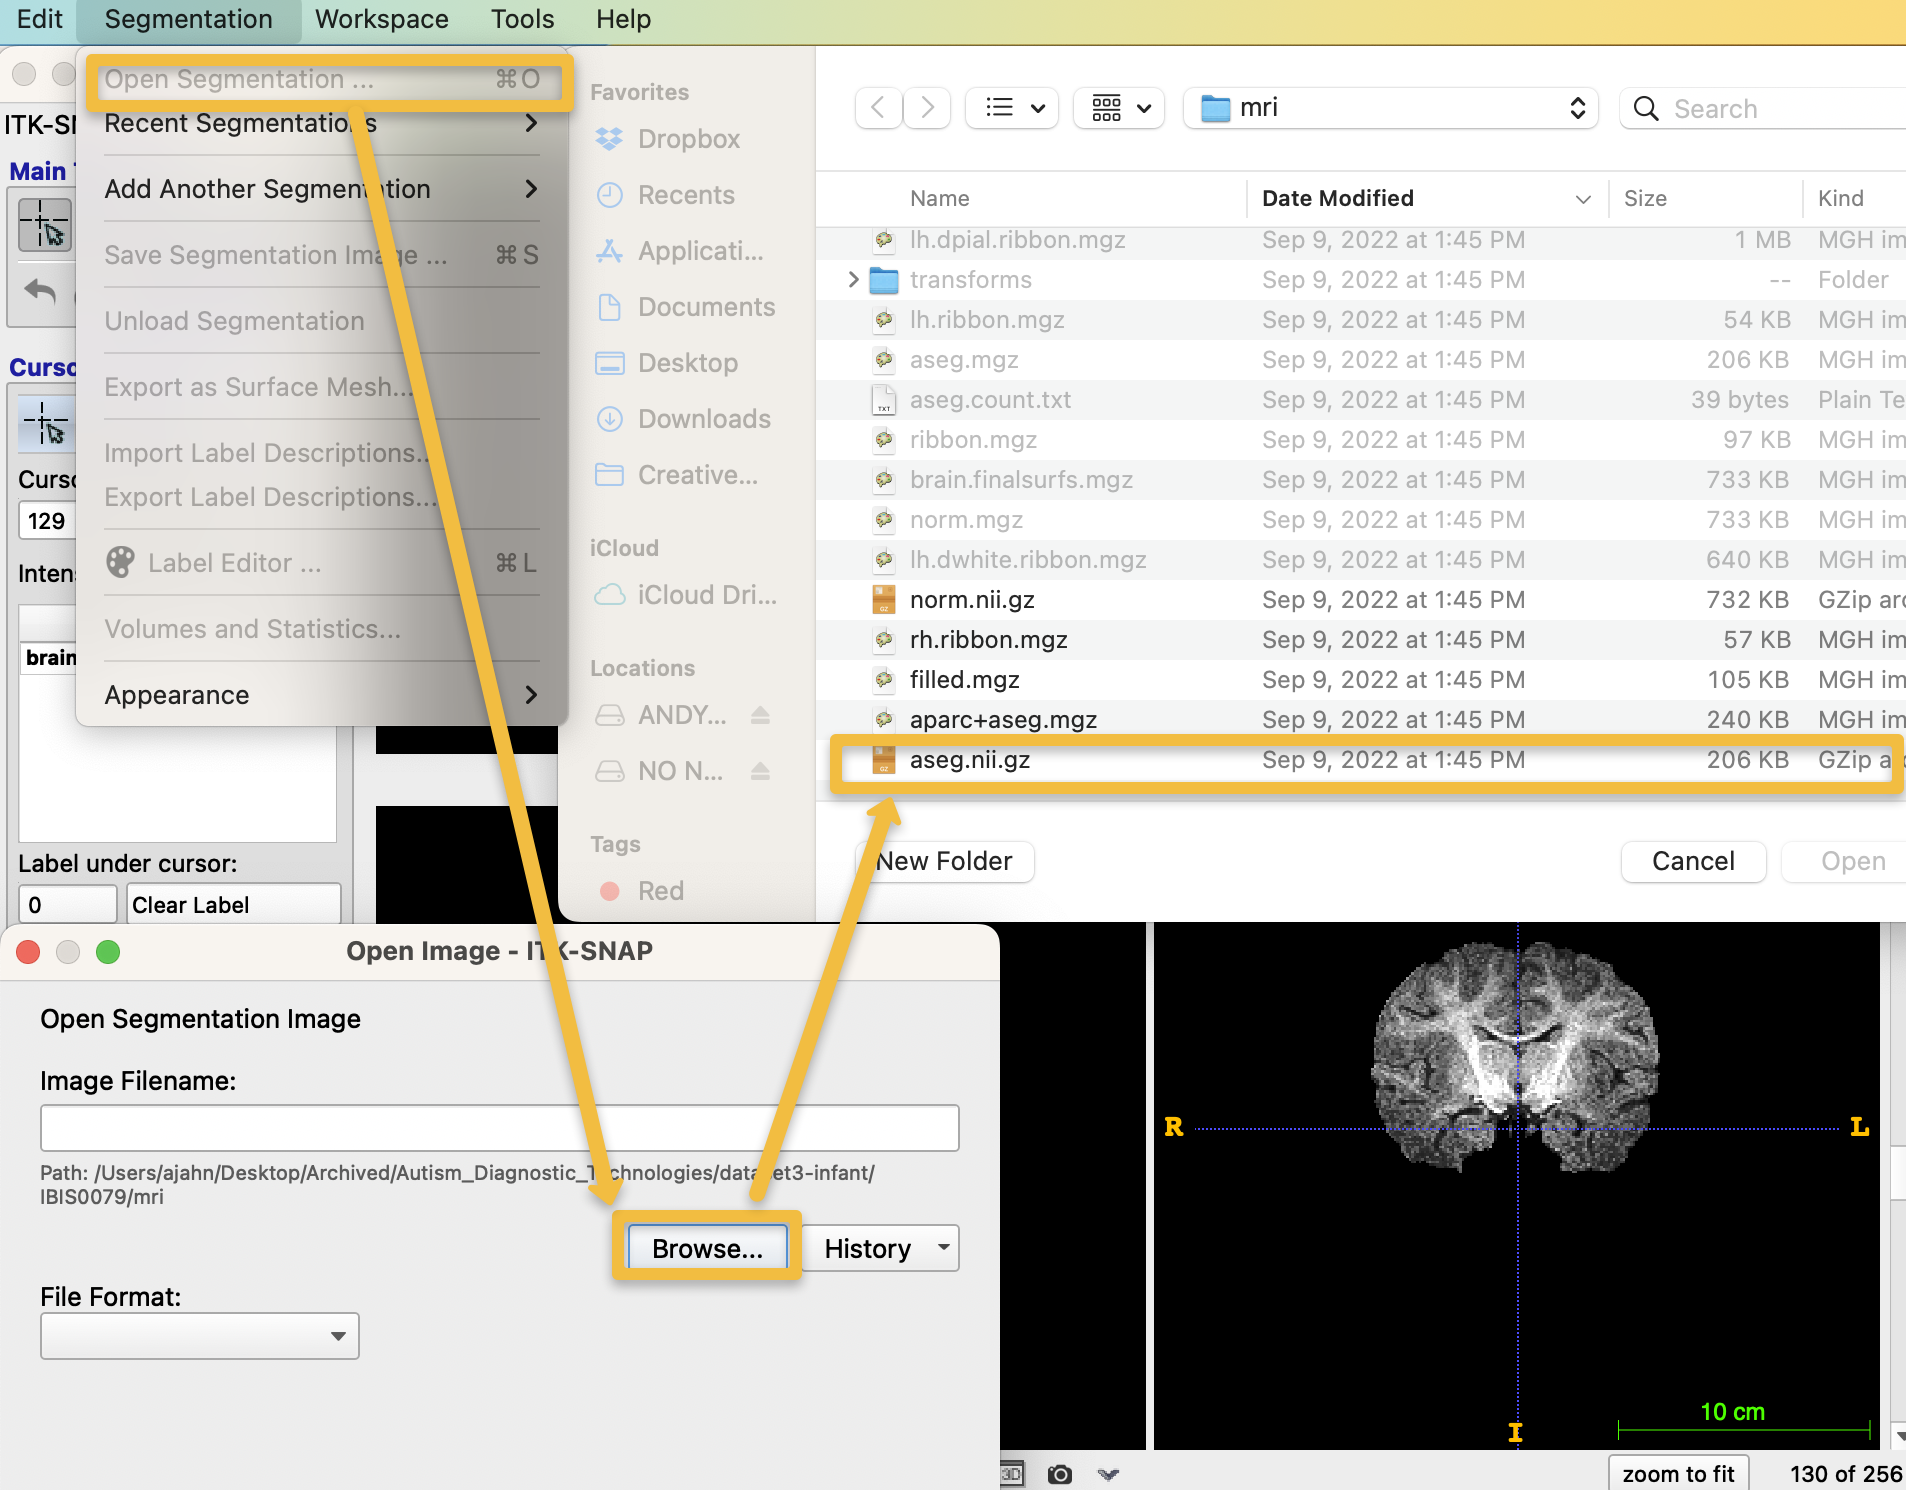Click the magnifier icon in Search
This screenshot has width=1906, height=1490.
[1646, 108]
